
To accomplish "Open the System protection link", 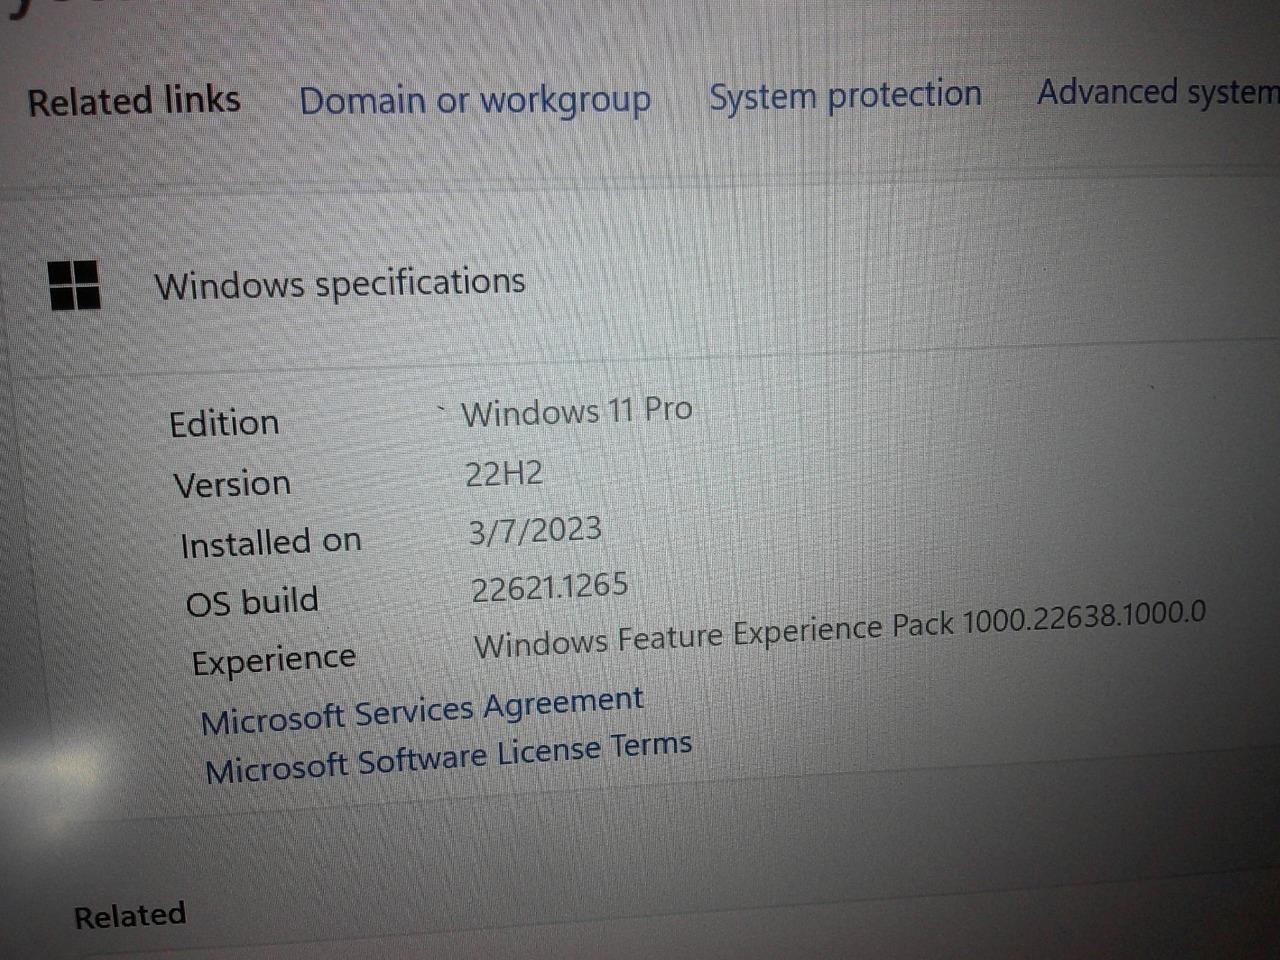I will point(845,95).
